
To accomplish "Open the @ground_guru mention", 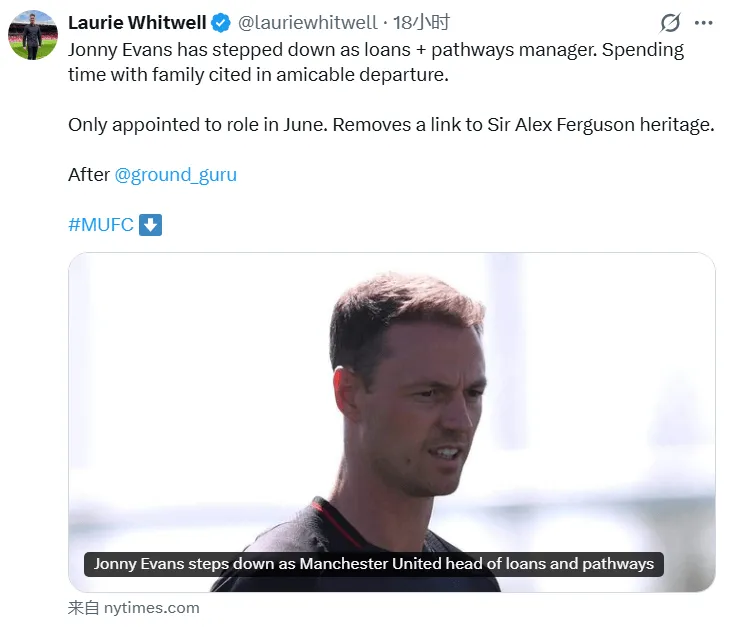I will click(x=176, y=174).
